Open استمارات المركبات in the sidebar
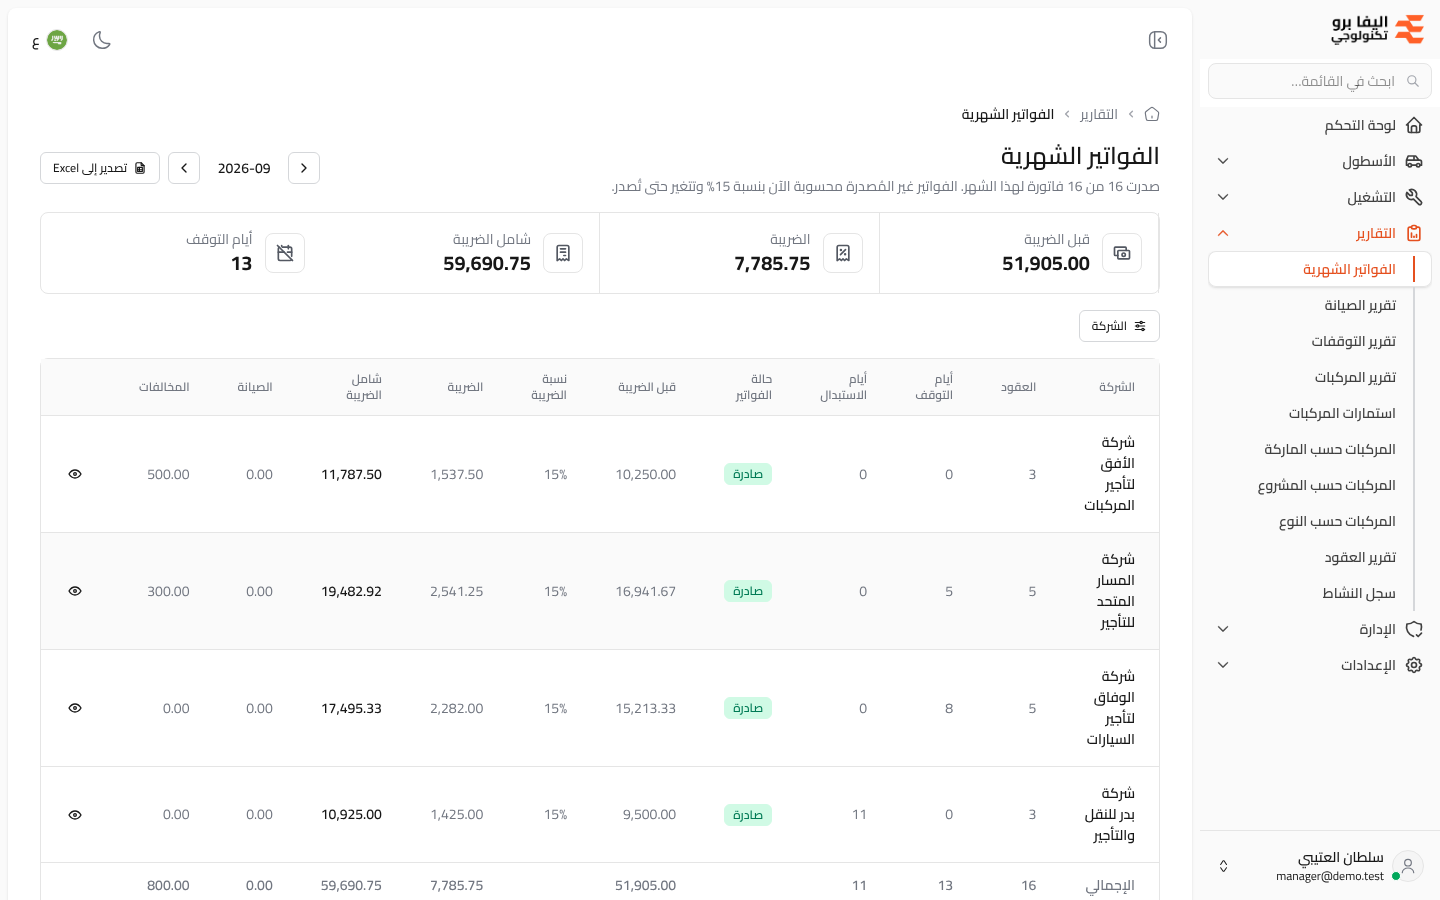The height and width of the screenshot is (900, 1440). 1342,413
